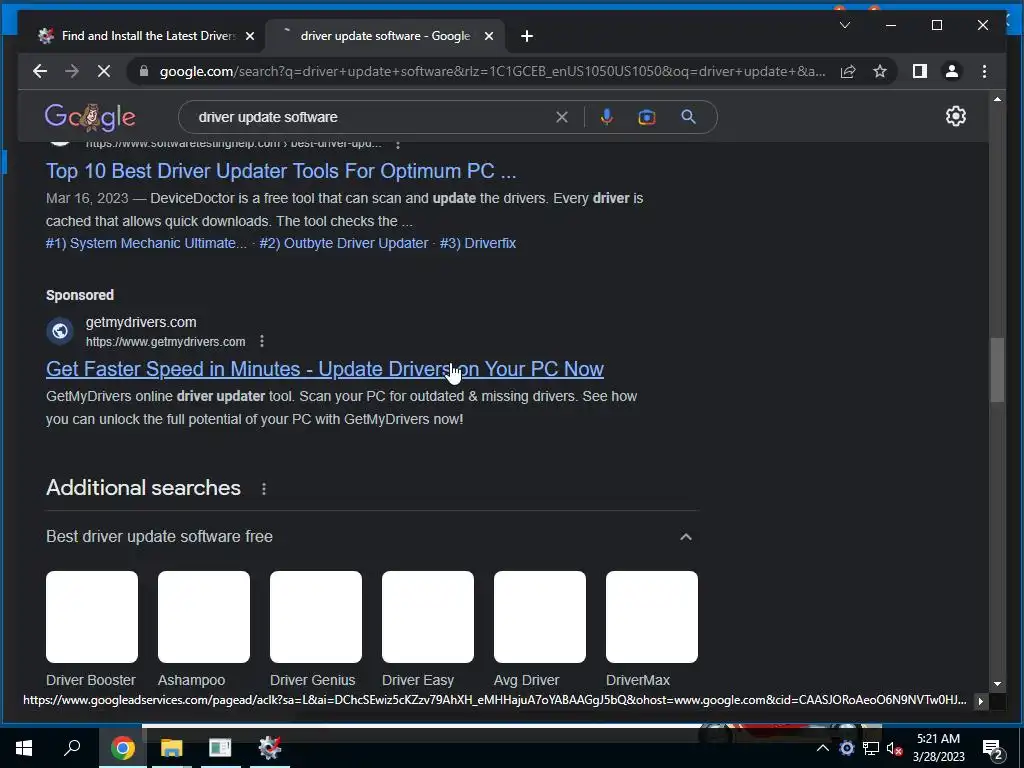The height and width of the screenshot is (768, 1024).
Task: Select the Driver Genius thumbnail
Action: click(316, 617)
